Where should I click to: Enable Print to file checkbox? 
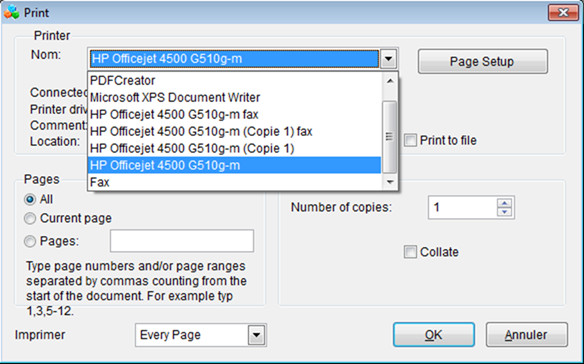click(x=410, y=140)
